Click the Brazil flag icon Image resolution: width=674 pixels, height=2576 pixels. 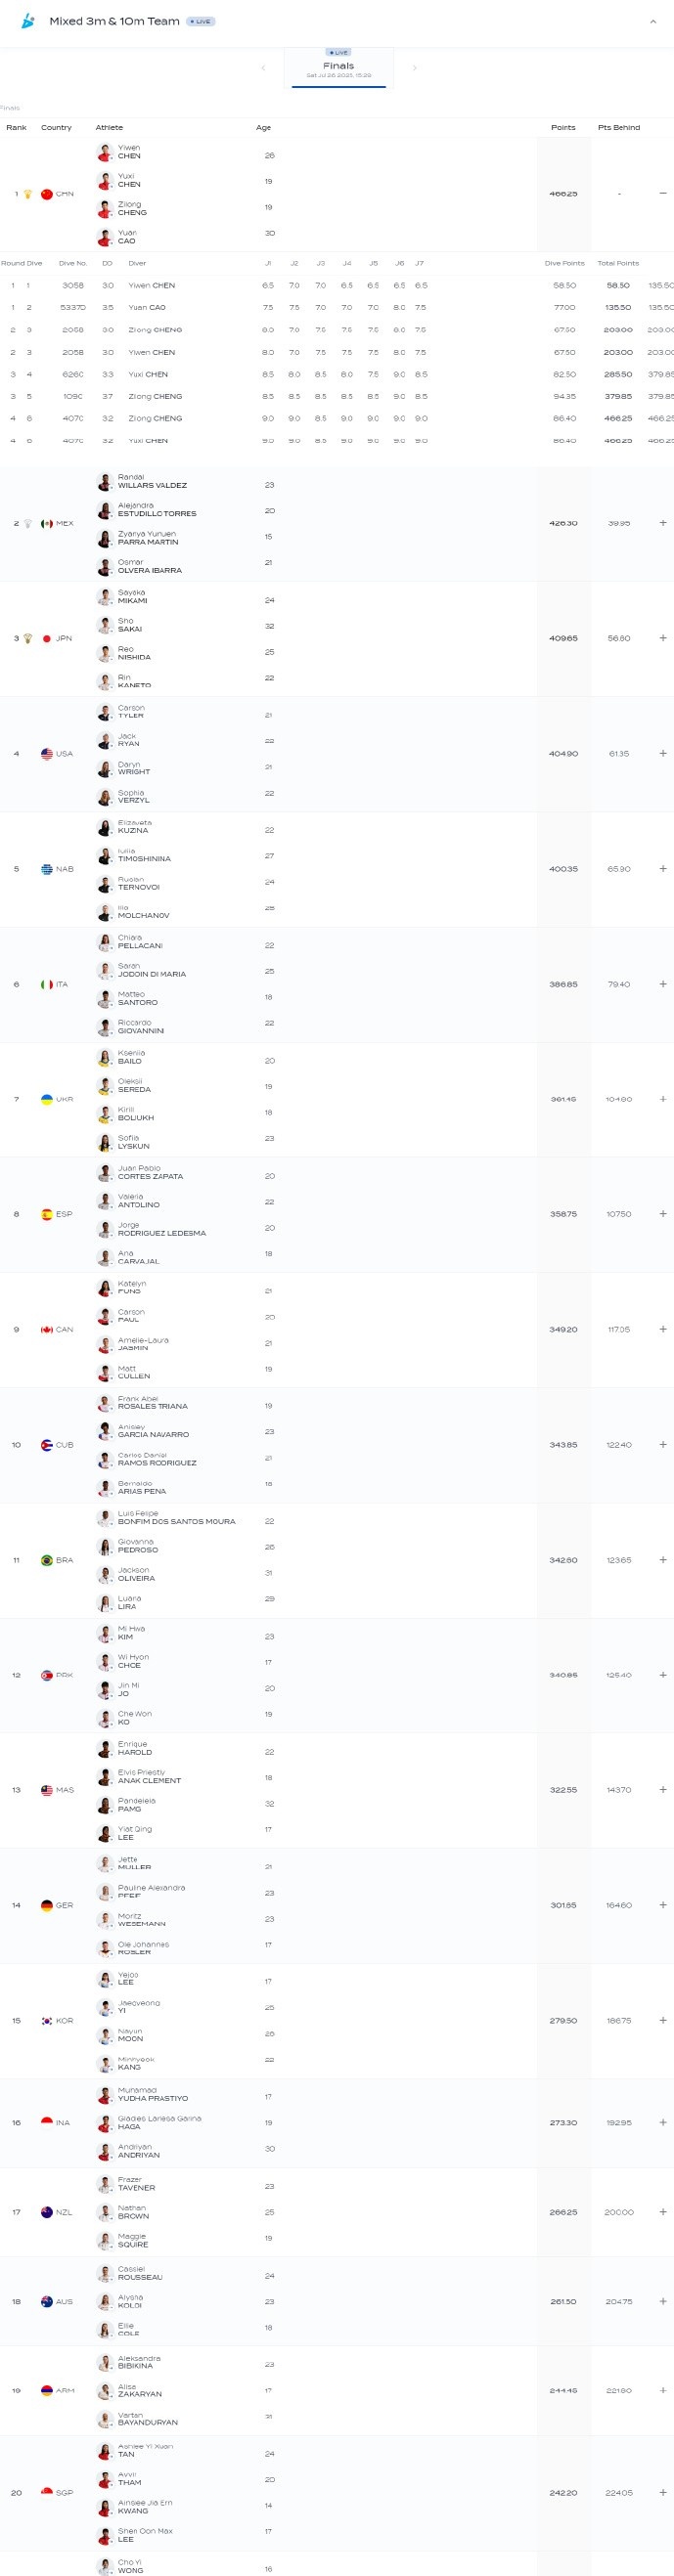(x=46, y=1560)
